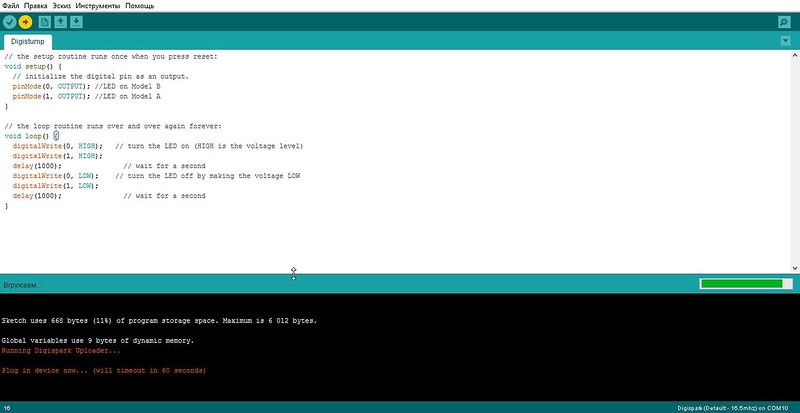Open the Эскиз menu

point(62,6)
